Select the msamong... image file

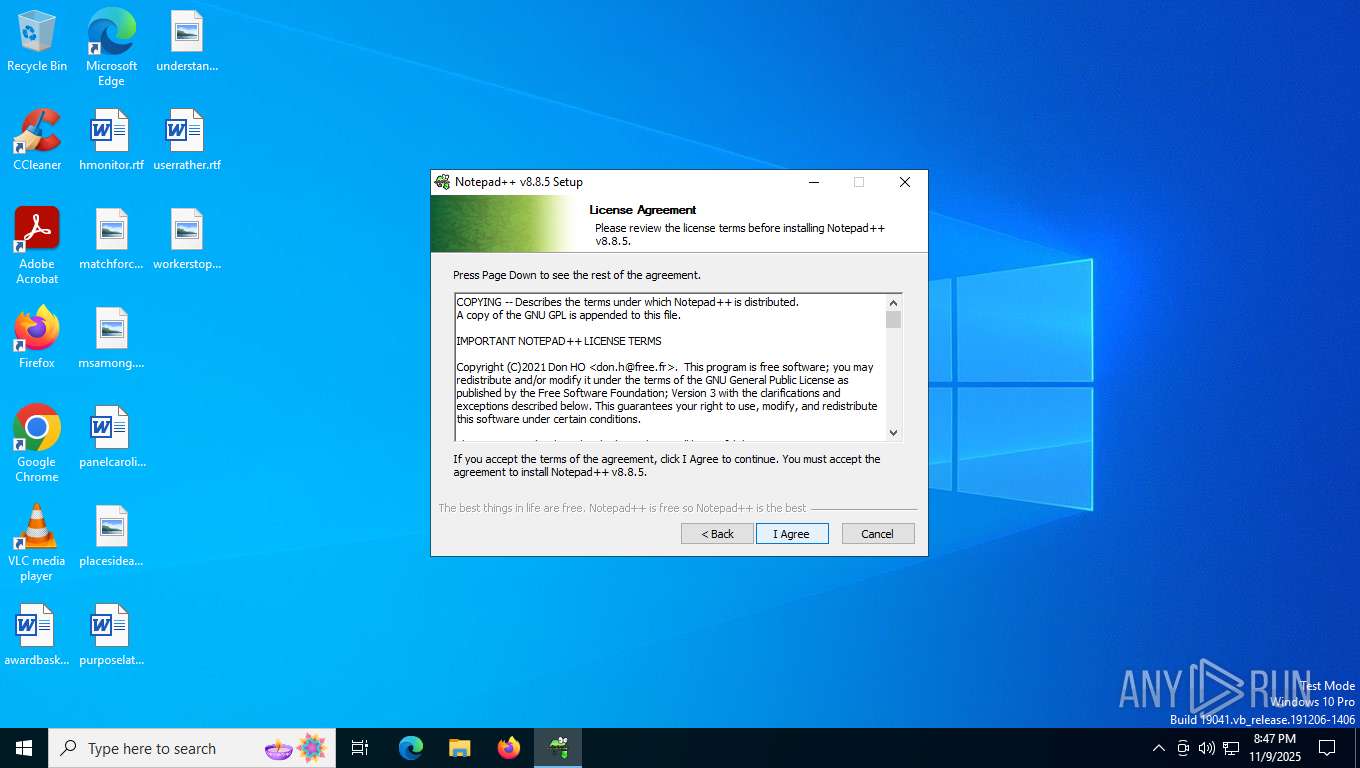111,338
